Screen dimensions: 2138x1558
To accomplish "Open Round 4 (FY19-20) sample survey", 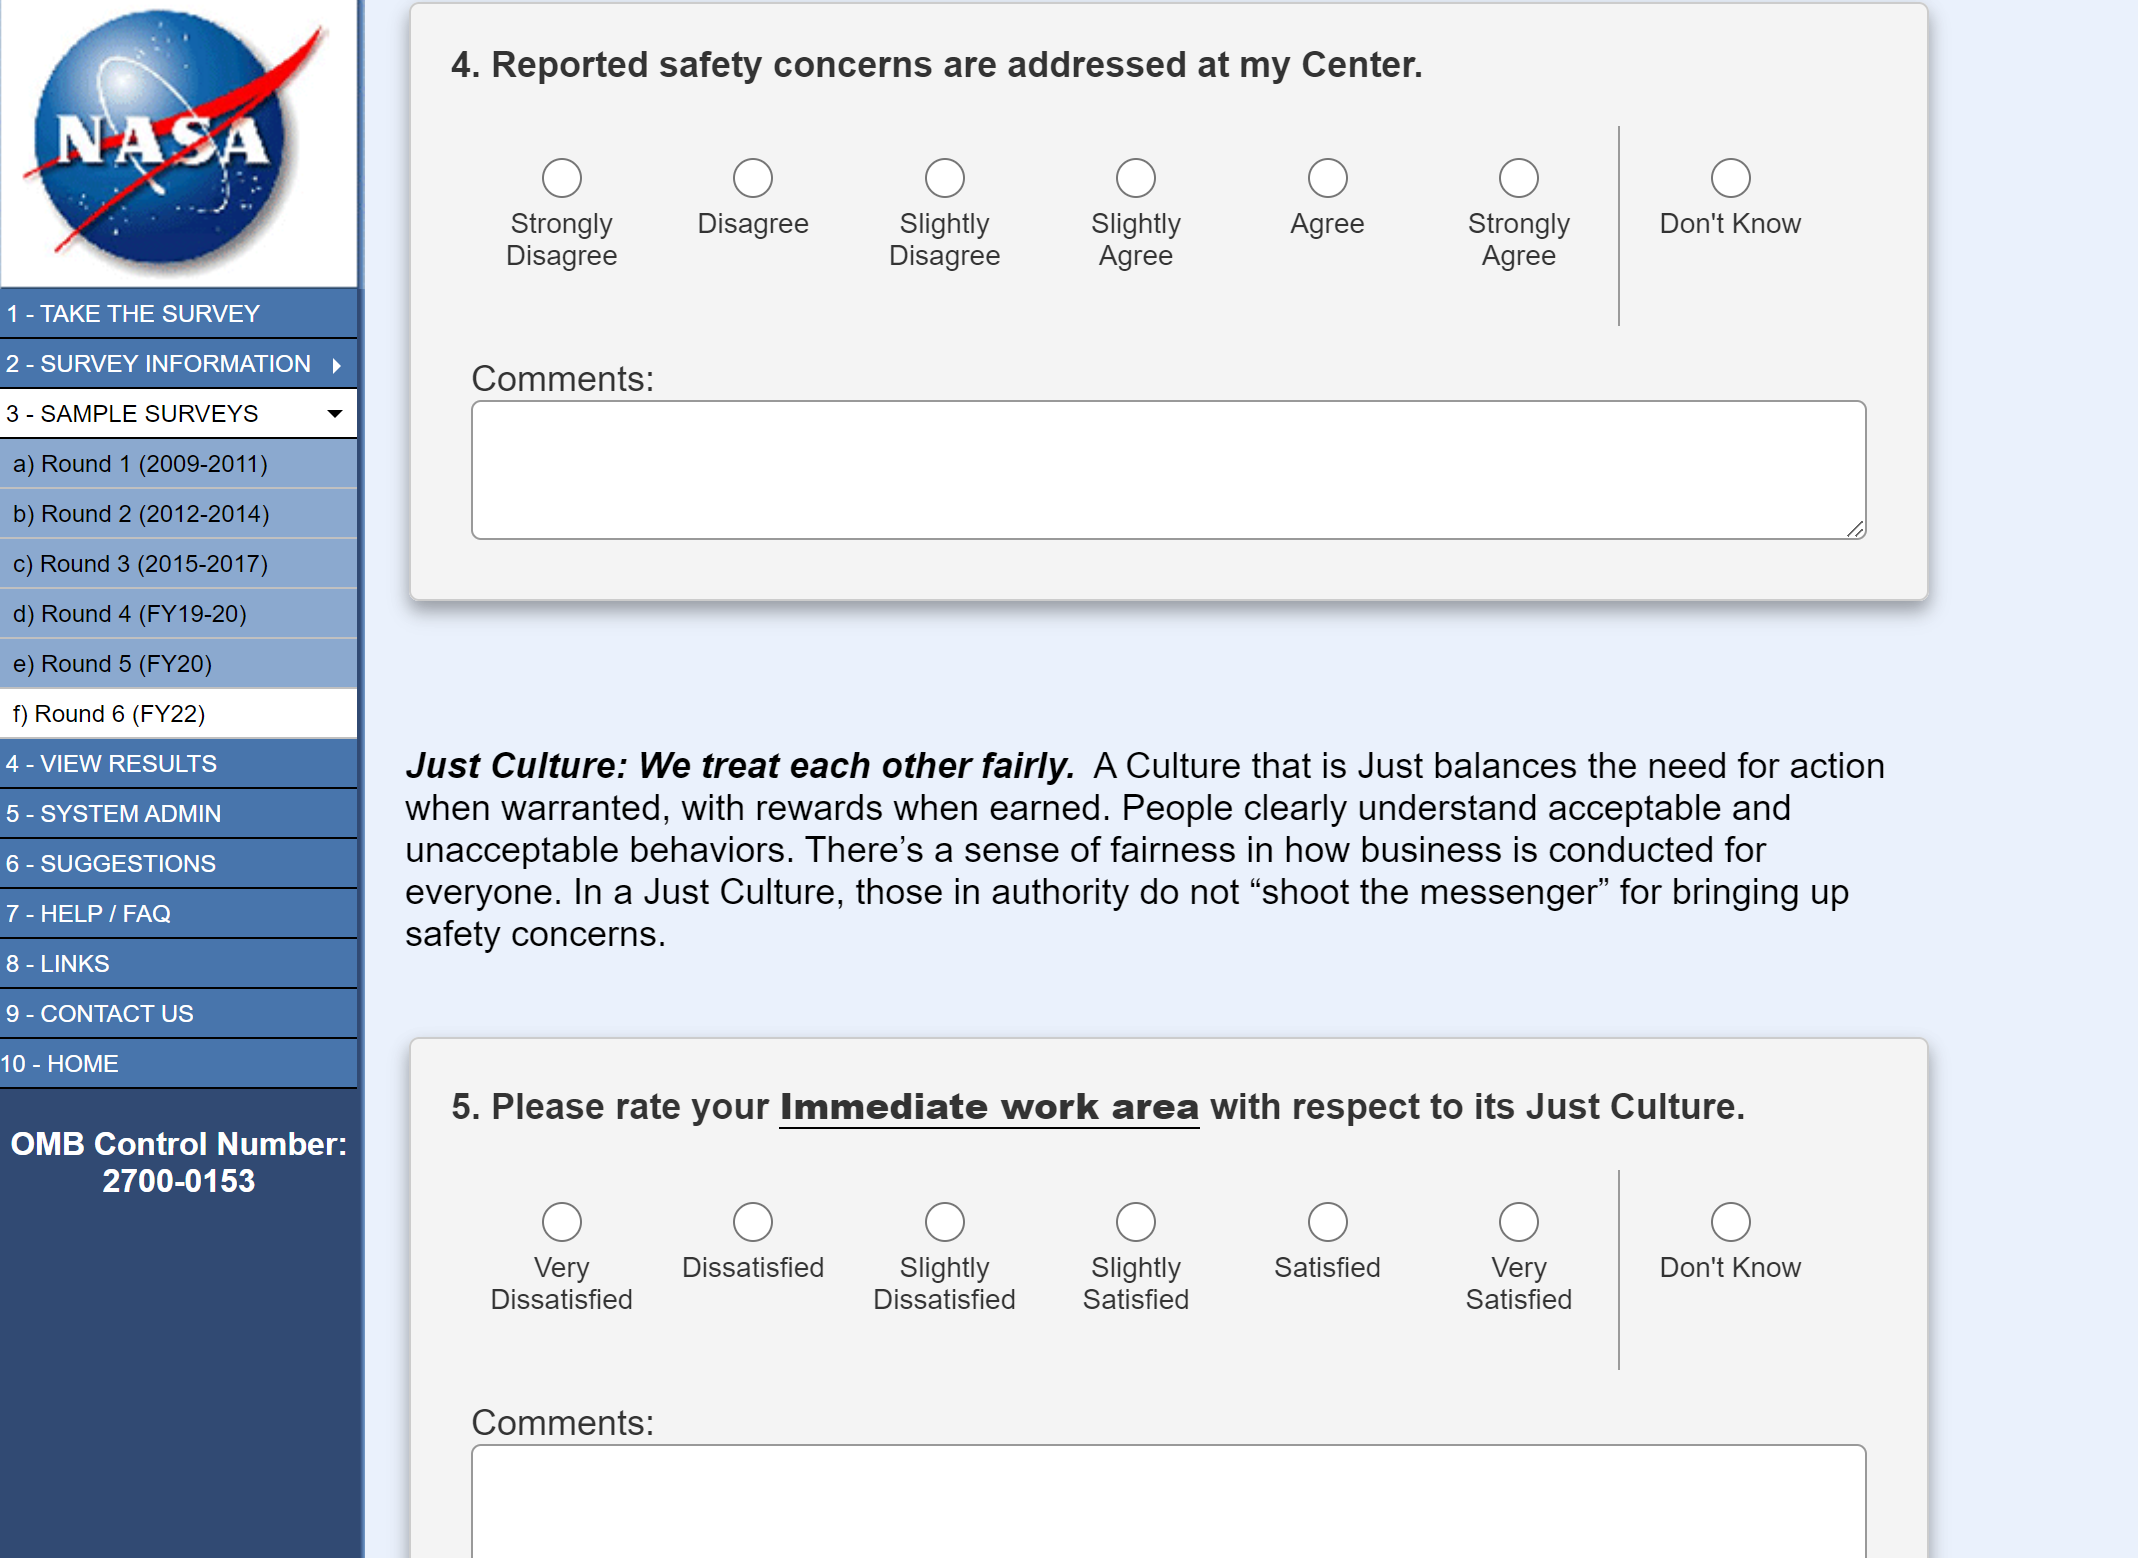I will (129, 614).
